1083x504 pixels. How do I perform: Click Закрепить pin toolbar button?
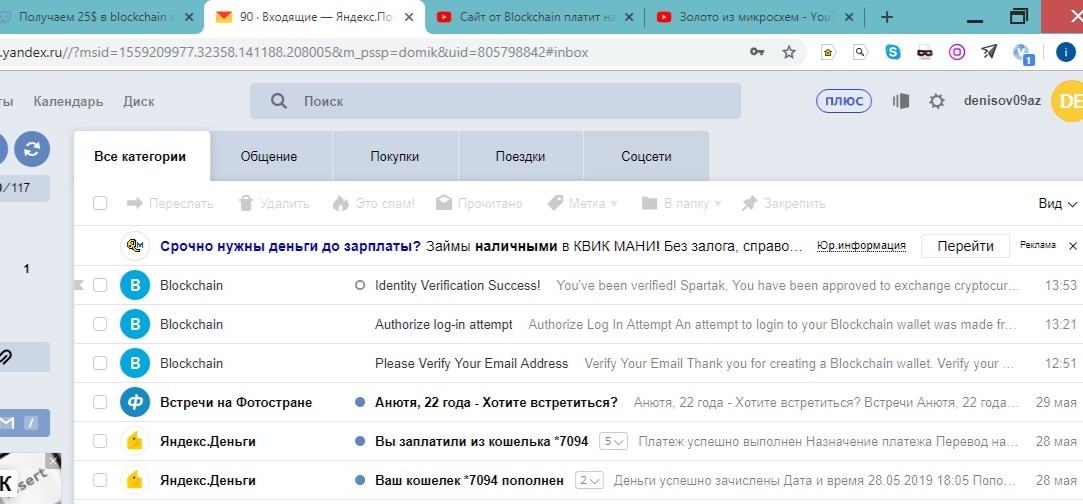[x=783, y=204]
